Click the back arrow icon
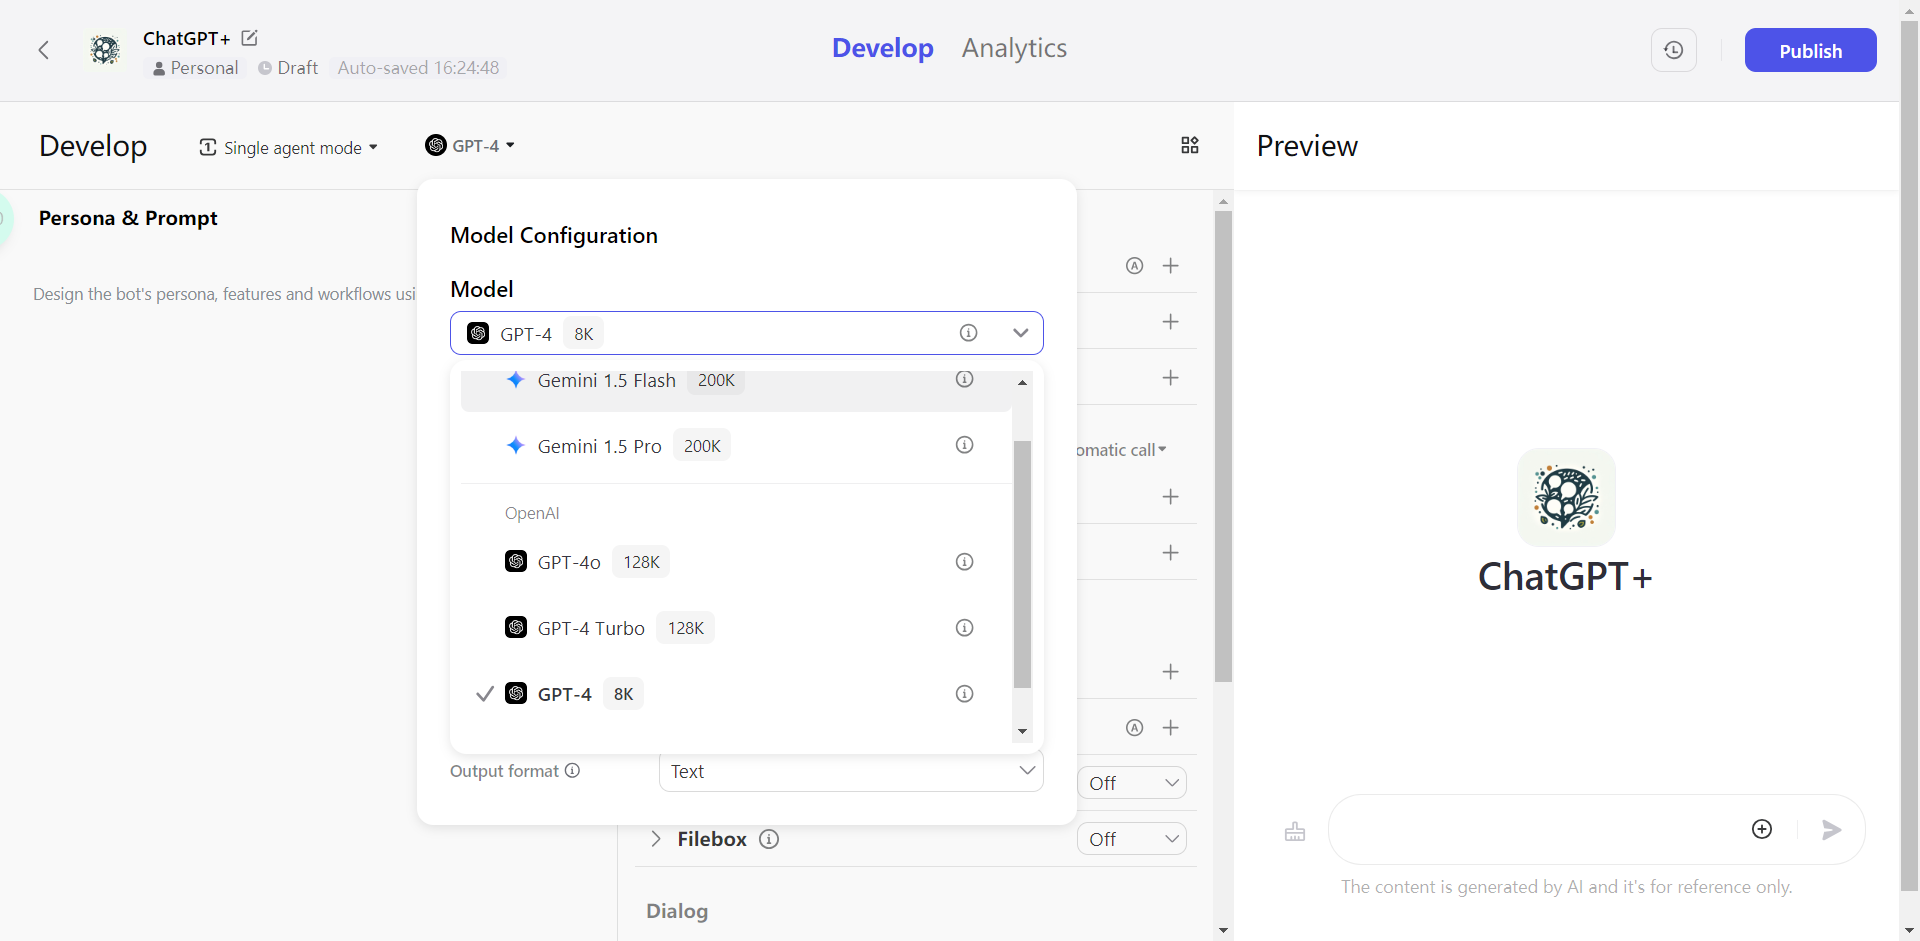The height and width of the screenshot is (941, 1920). (x=44, y=50)
